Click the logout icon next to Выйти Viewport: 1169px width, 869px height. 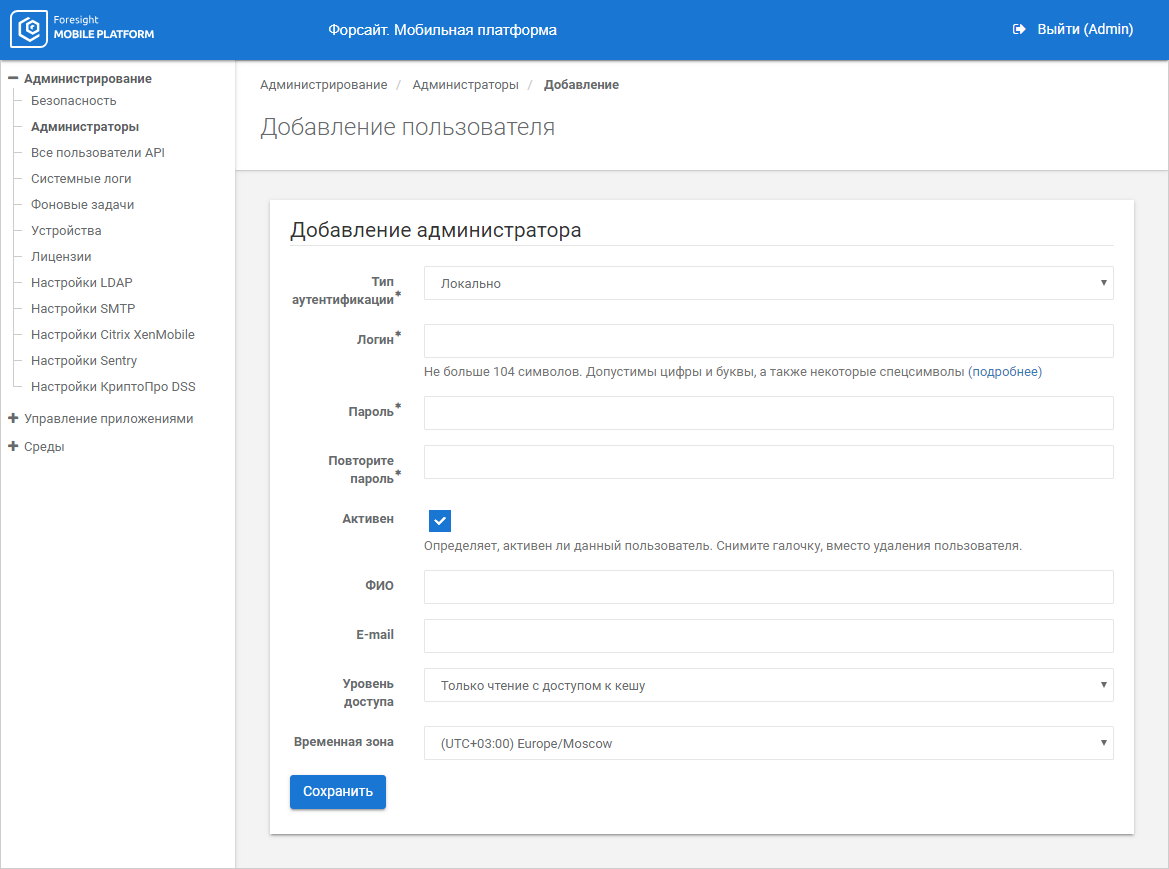tap(1019, 30)
